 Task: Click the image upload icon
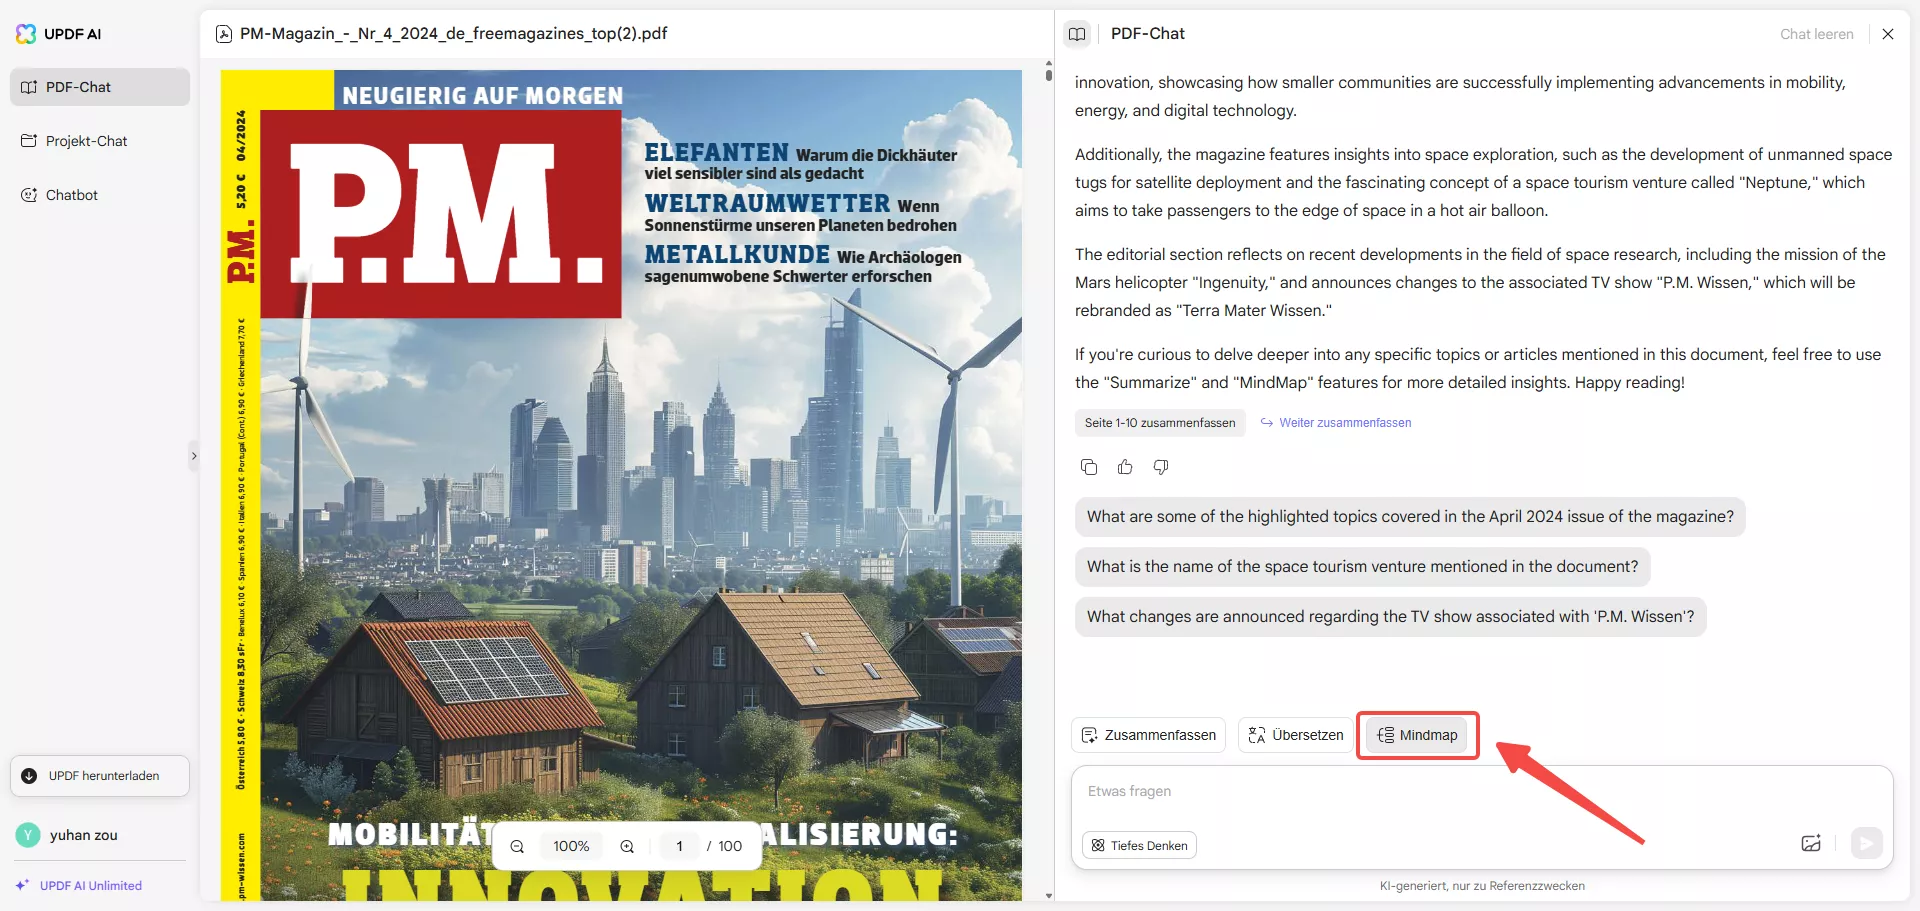pos(1811,844)
